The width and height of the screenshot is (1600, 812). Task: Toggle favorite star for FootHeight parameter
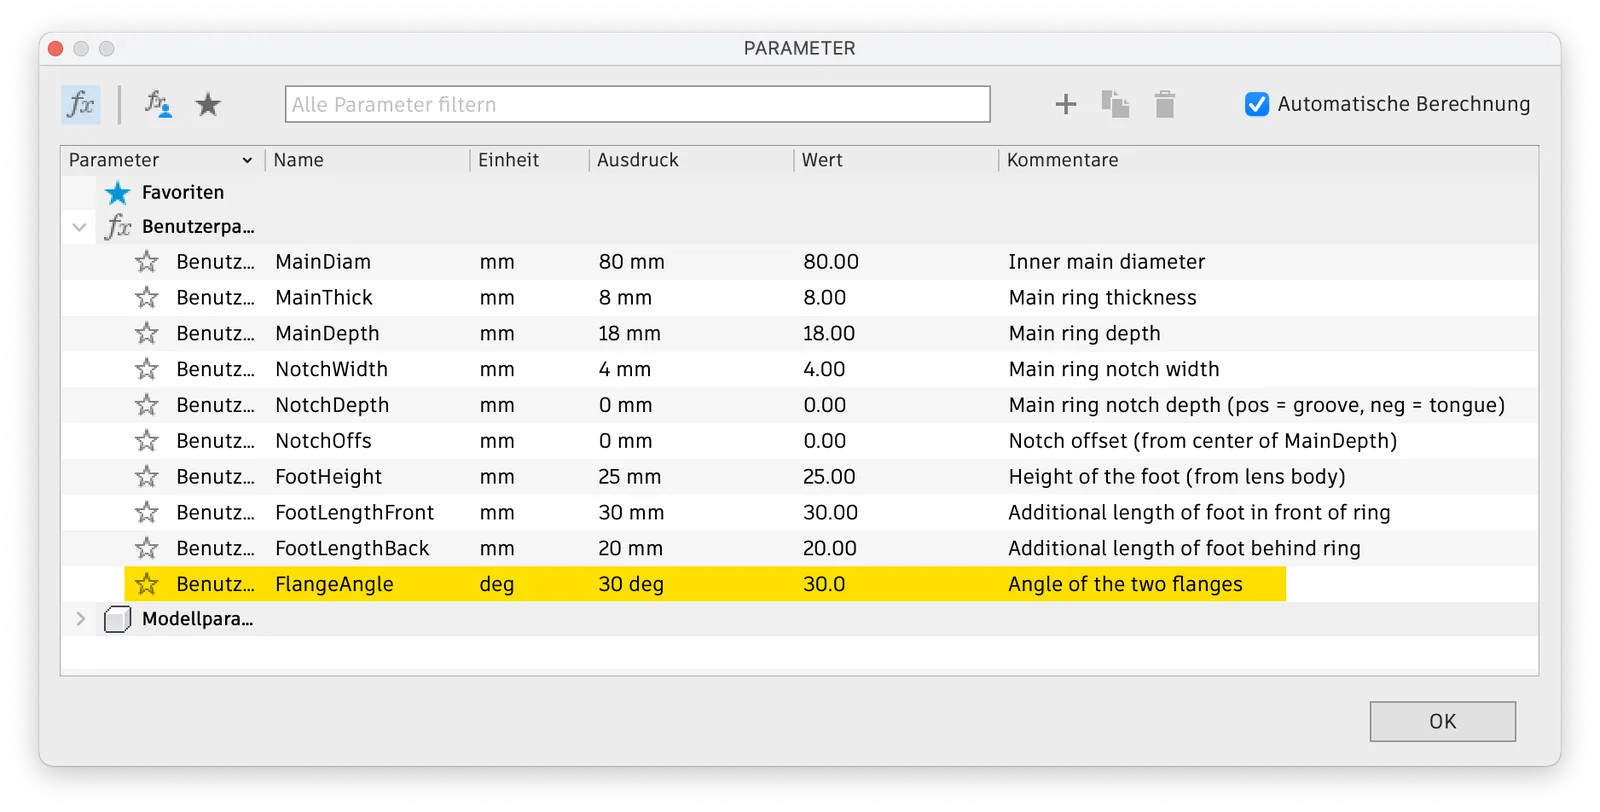[x=147, y=477]
